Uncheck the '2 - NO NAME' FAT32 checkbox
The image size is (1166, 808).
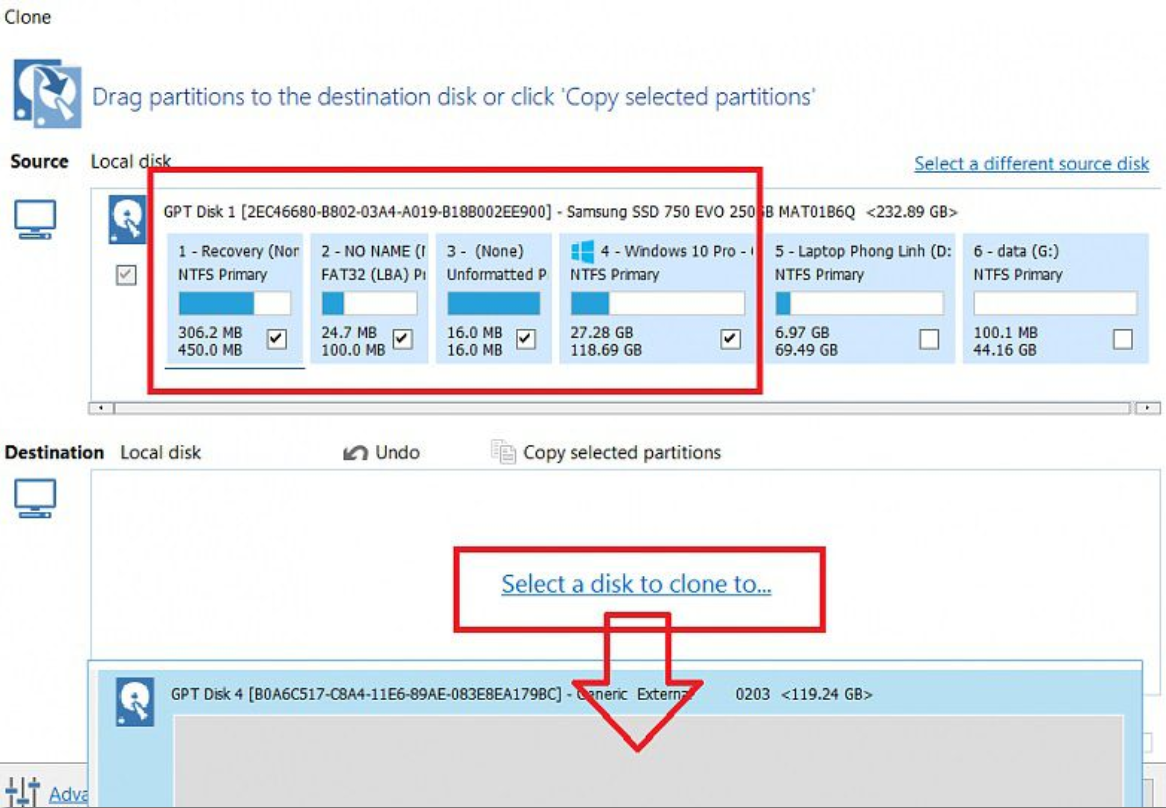tap(401, 338)
